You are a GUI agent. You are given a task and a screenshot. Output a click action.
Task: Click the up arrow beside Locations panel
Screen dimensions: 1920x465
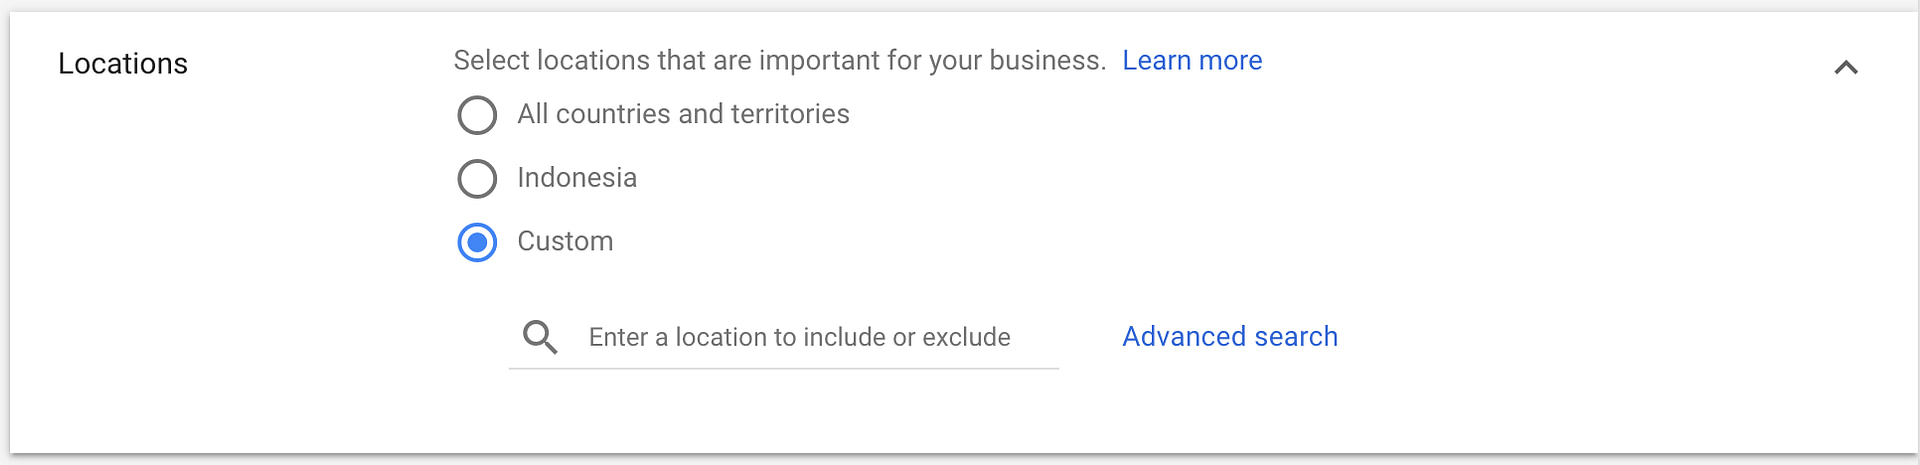tap(1846, 68)
